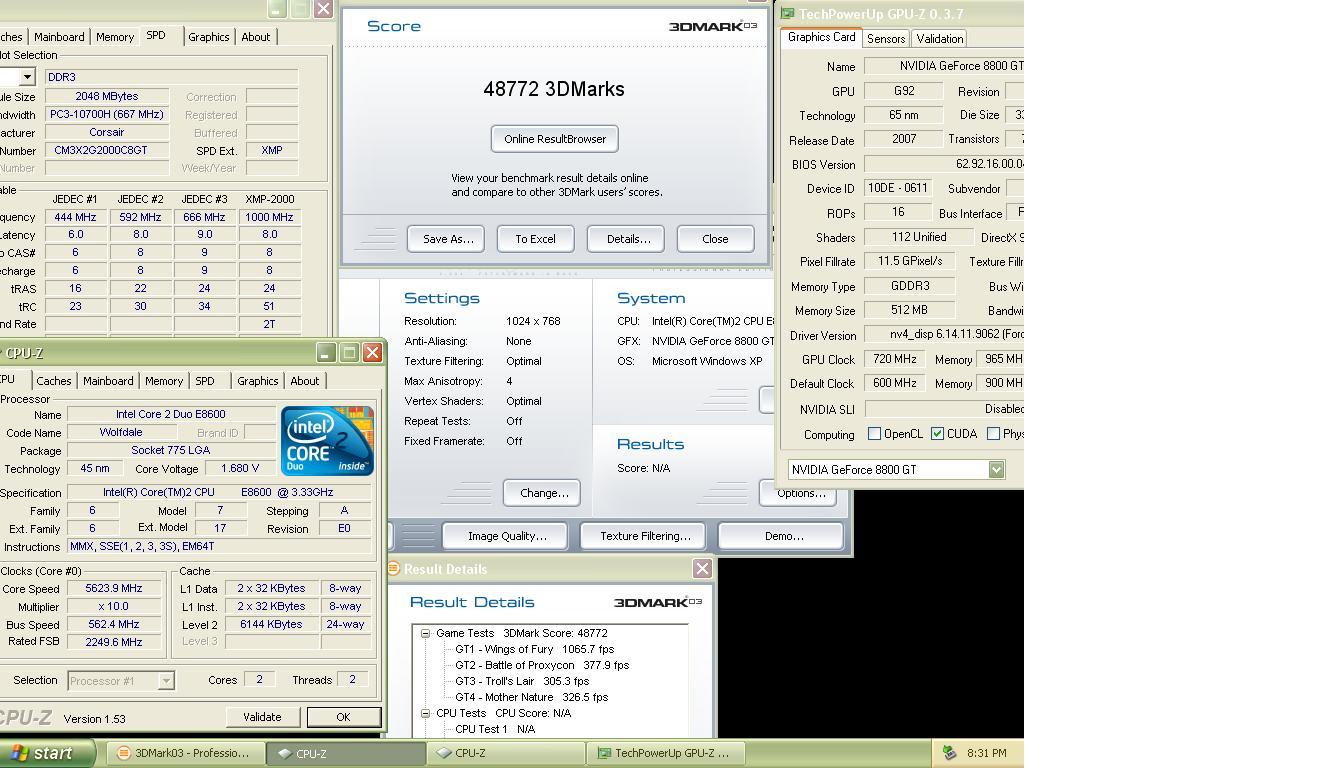Click the Intel Core 2 Duo logo

tap(327, 440)
